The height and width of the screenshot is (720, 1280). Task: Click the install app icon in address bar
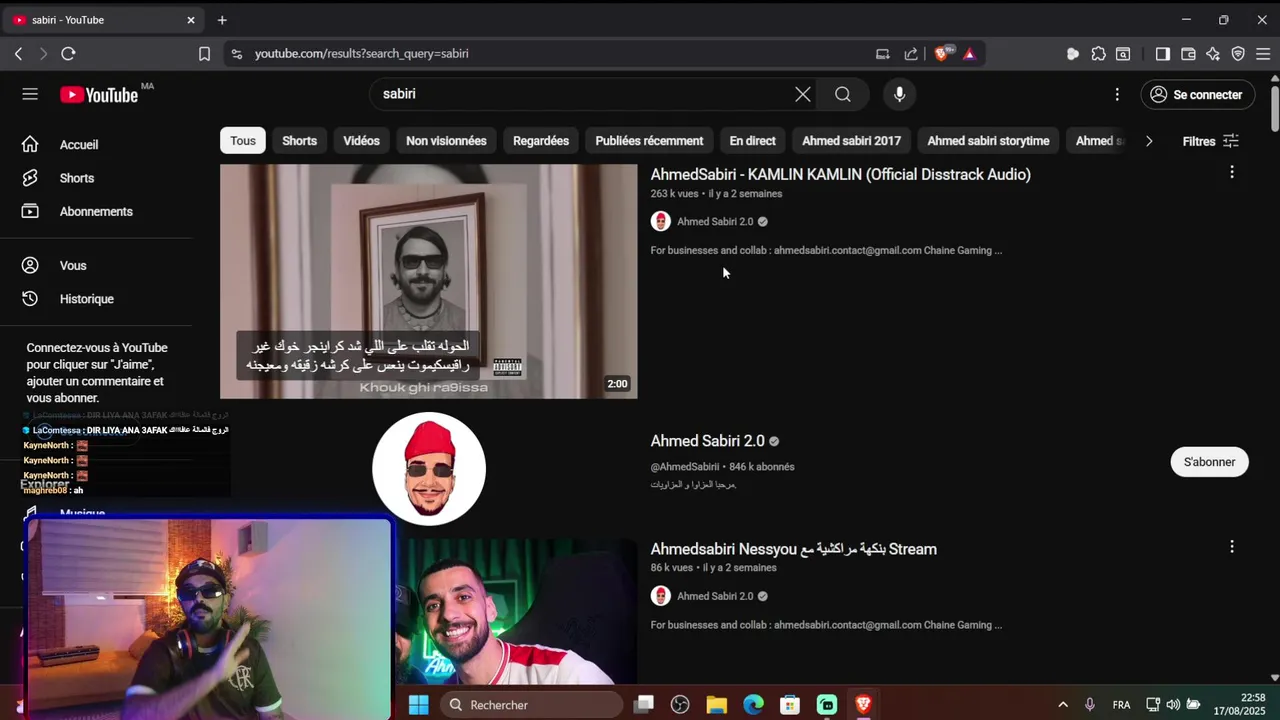(x=882, y=54)
